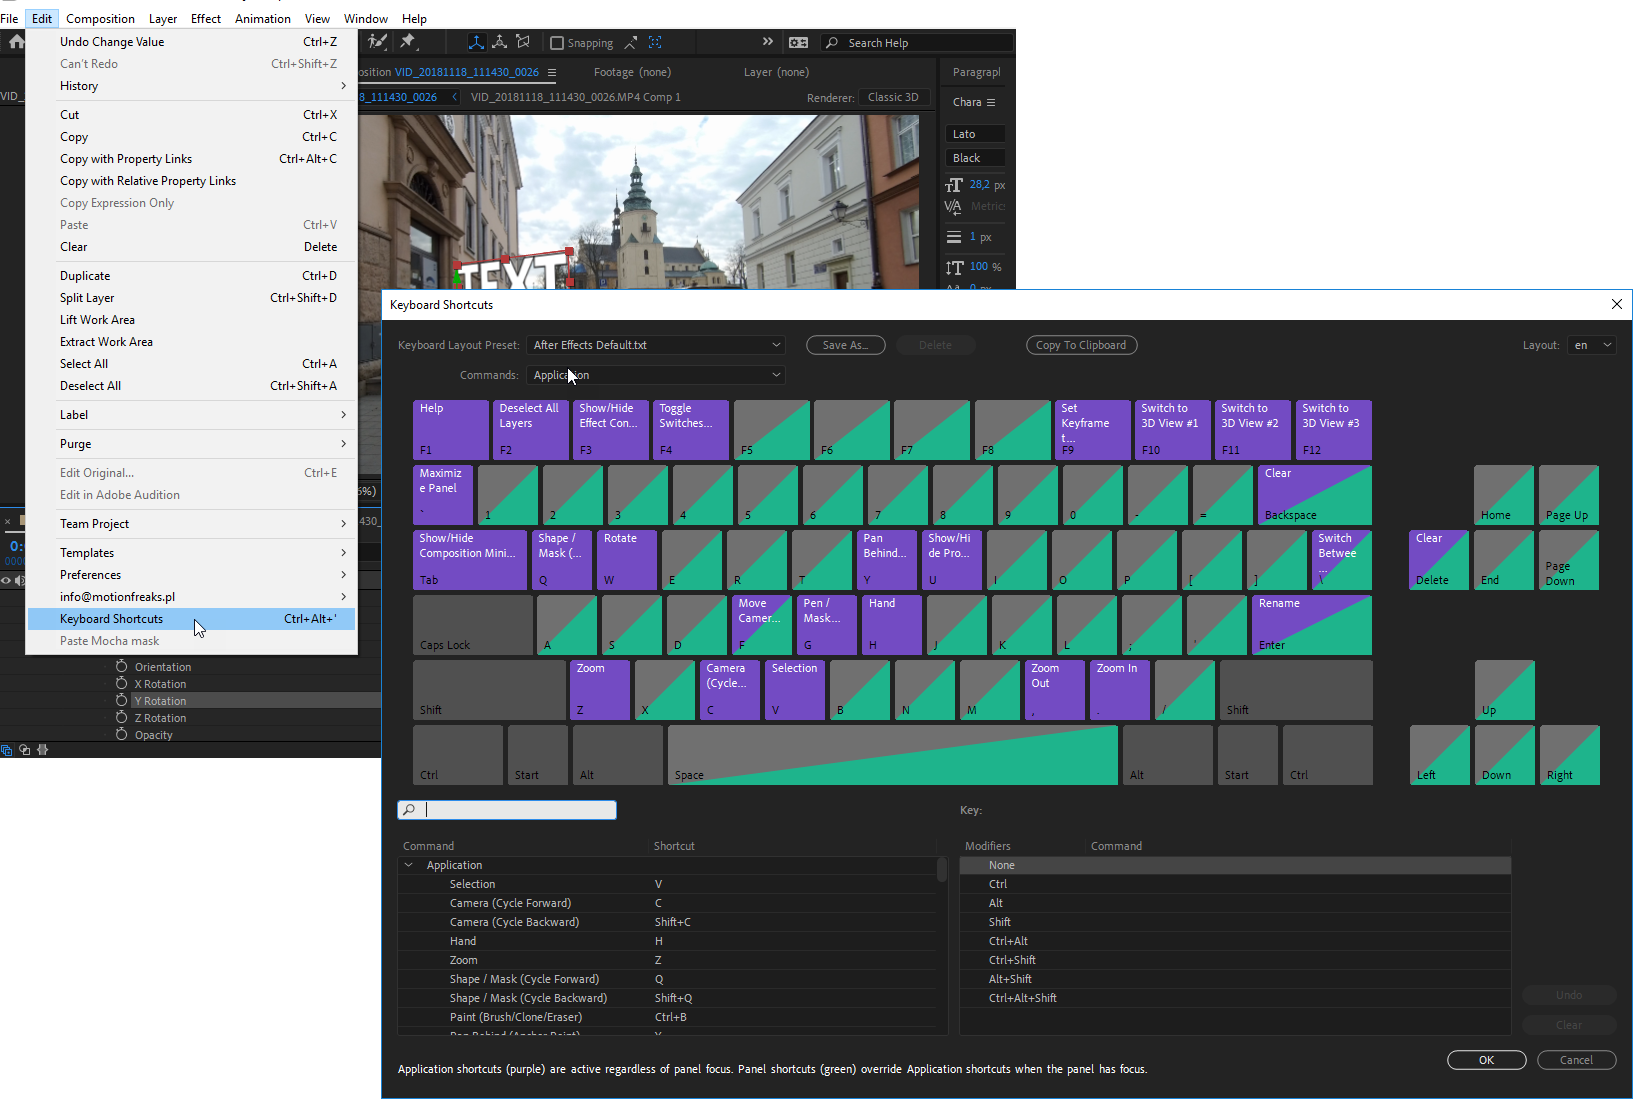Click the purple Hand key on keyboard map
This screenshot has height=1099, width=1633.
891,625
